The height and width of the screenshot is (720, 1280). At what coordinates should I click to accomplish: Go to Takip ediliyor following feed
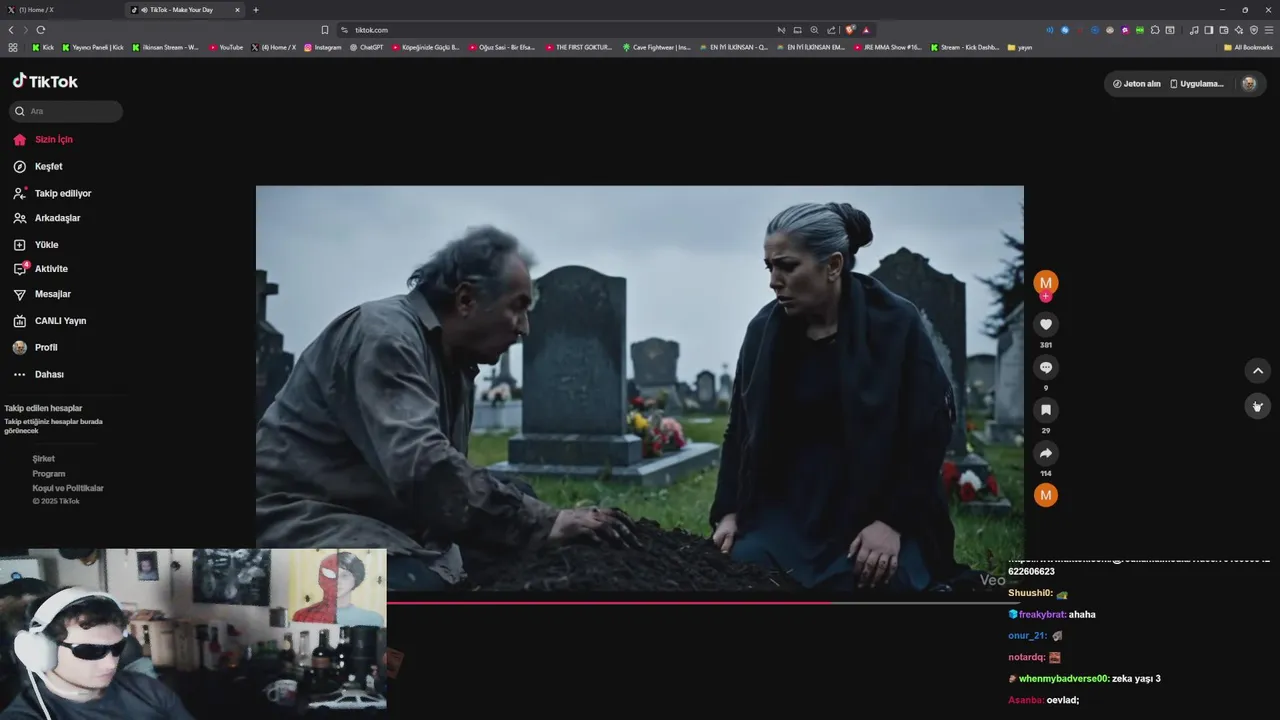[51, 193]
